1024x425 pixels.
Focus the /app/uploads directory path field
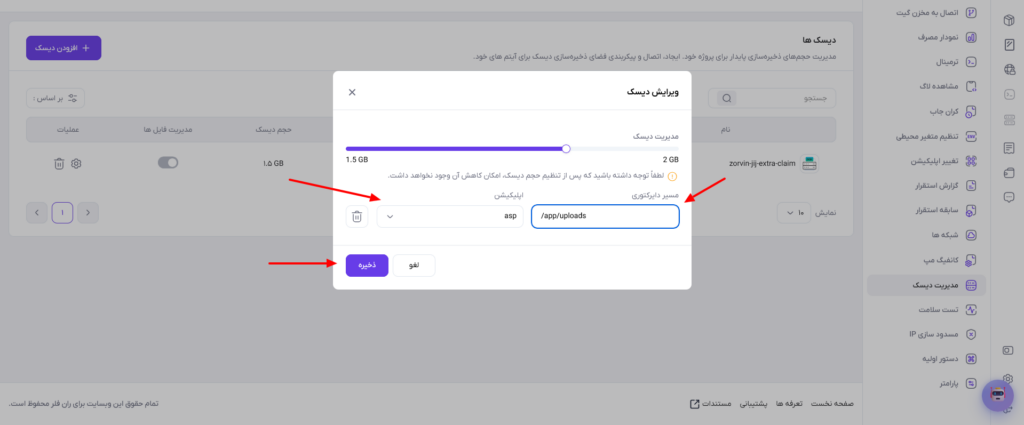[x=605, y=217]
